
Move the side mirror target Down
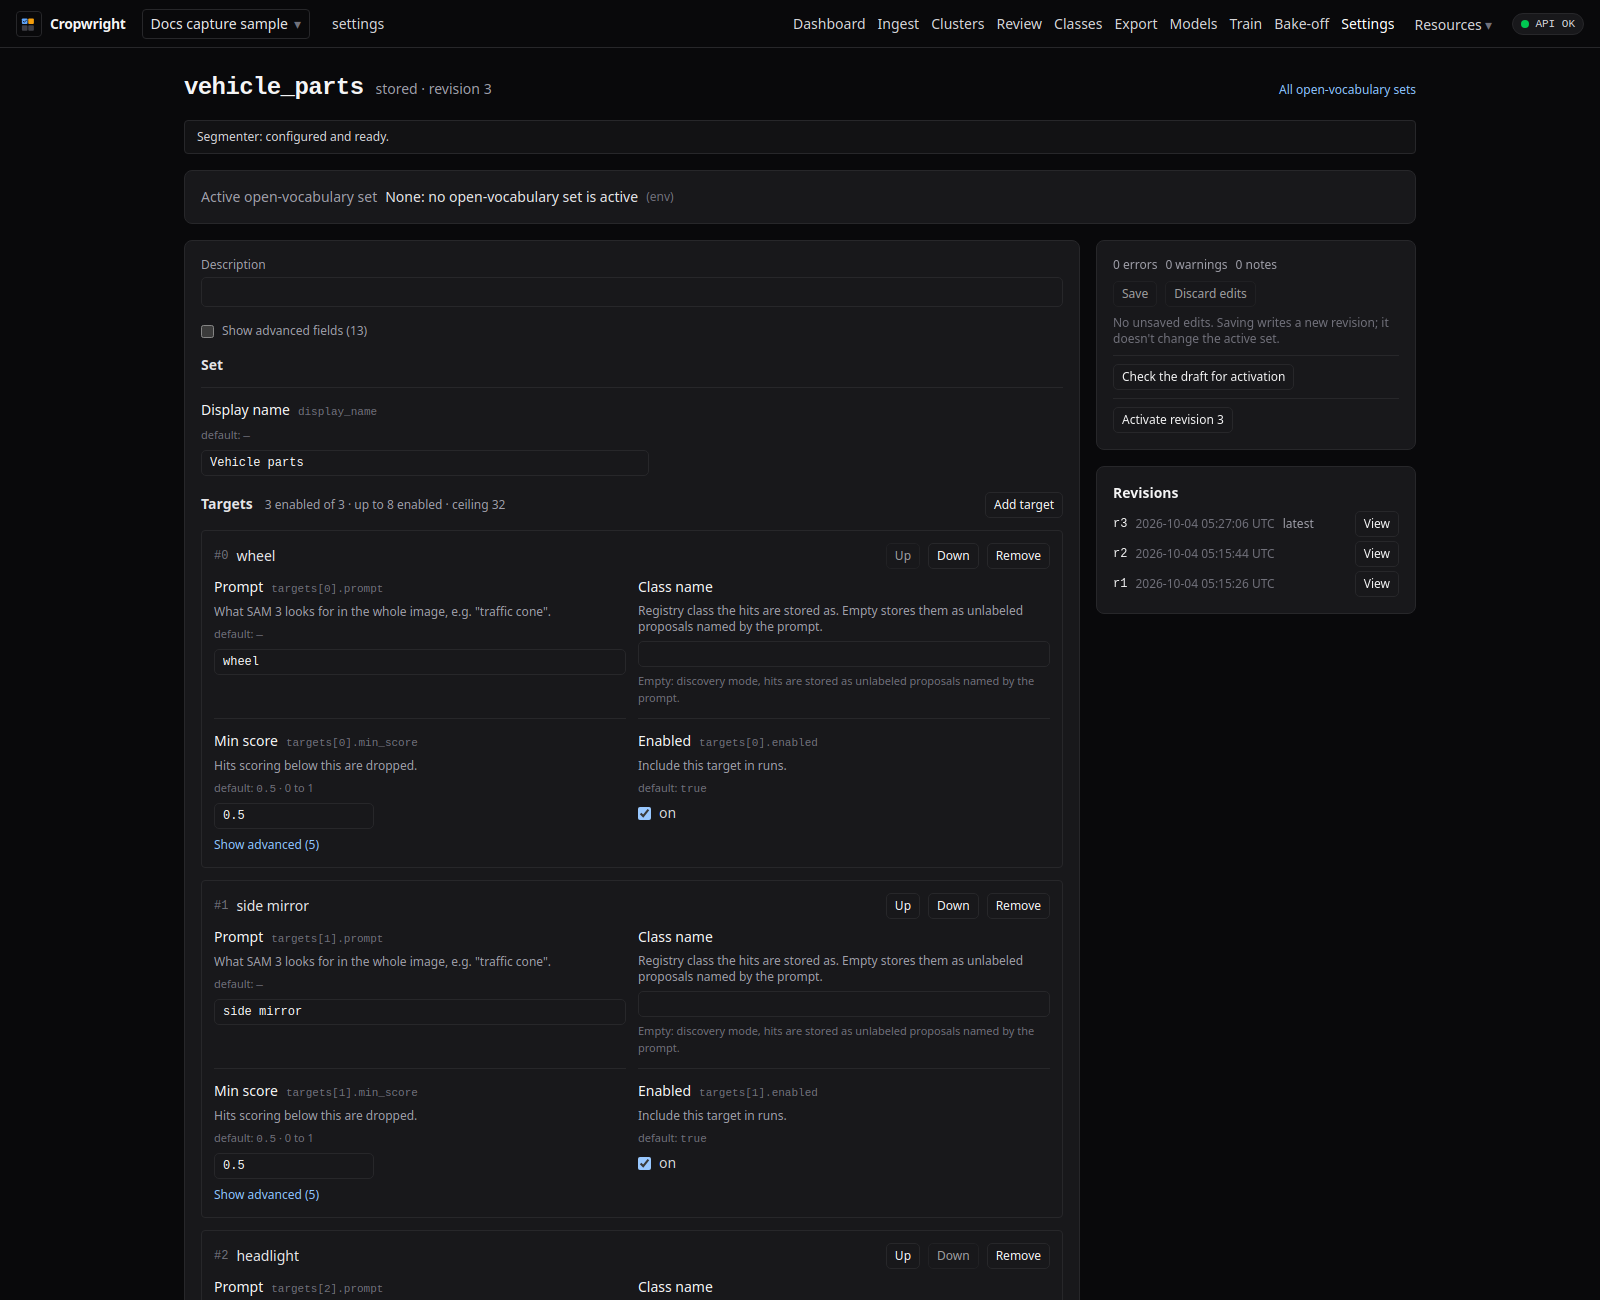953,906
